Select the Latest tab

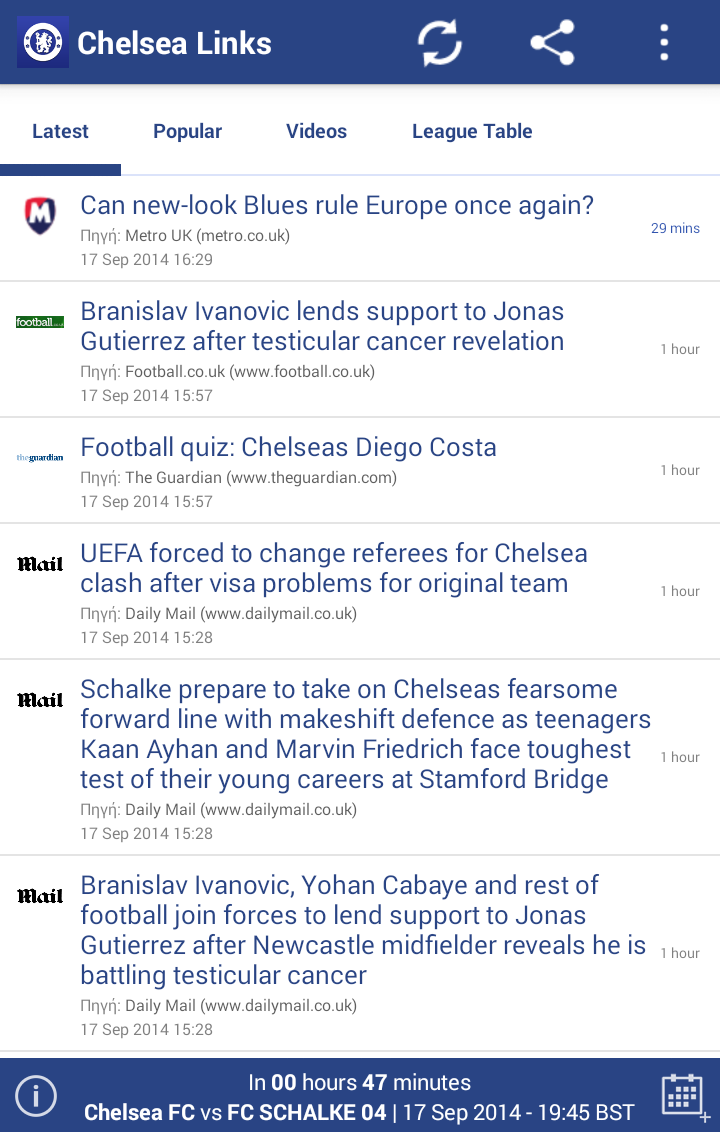point(60,131)
